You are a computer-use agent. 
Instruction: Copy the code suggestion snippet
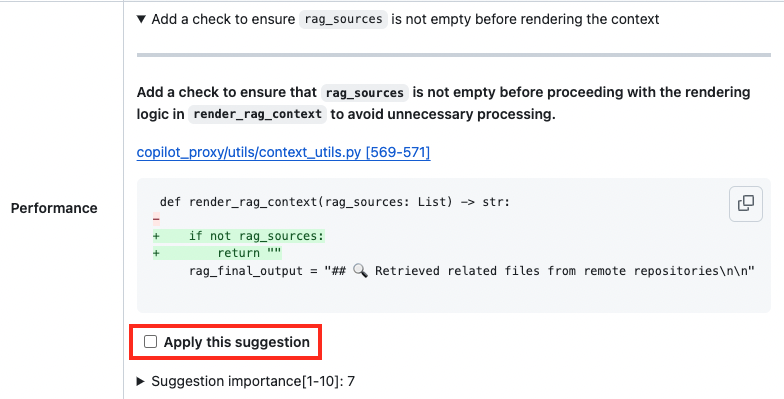tap(746, 204)
